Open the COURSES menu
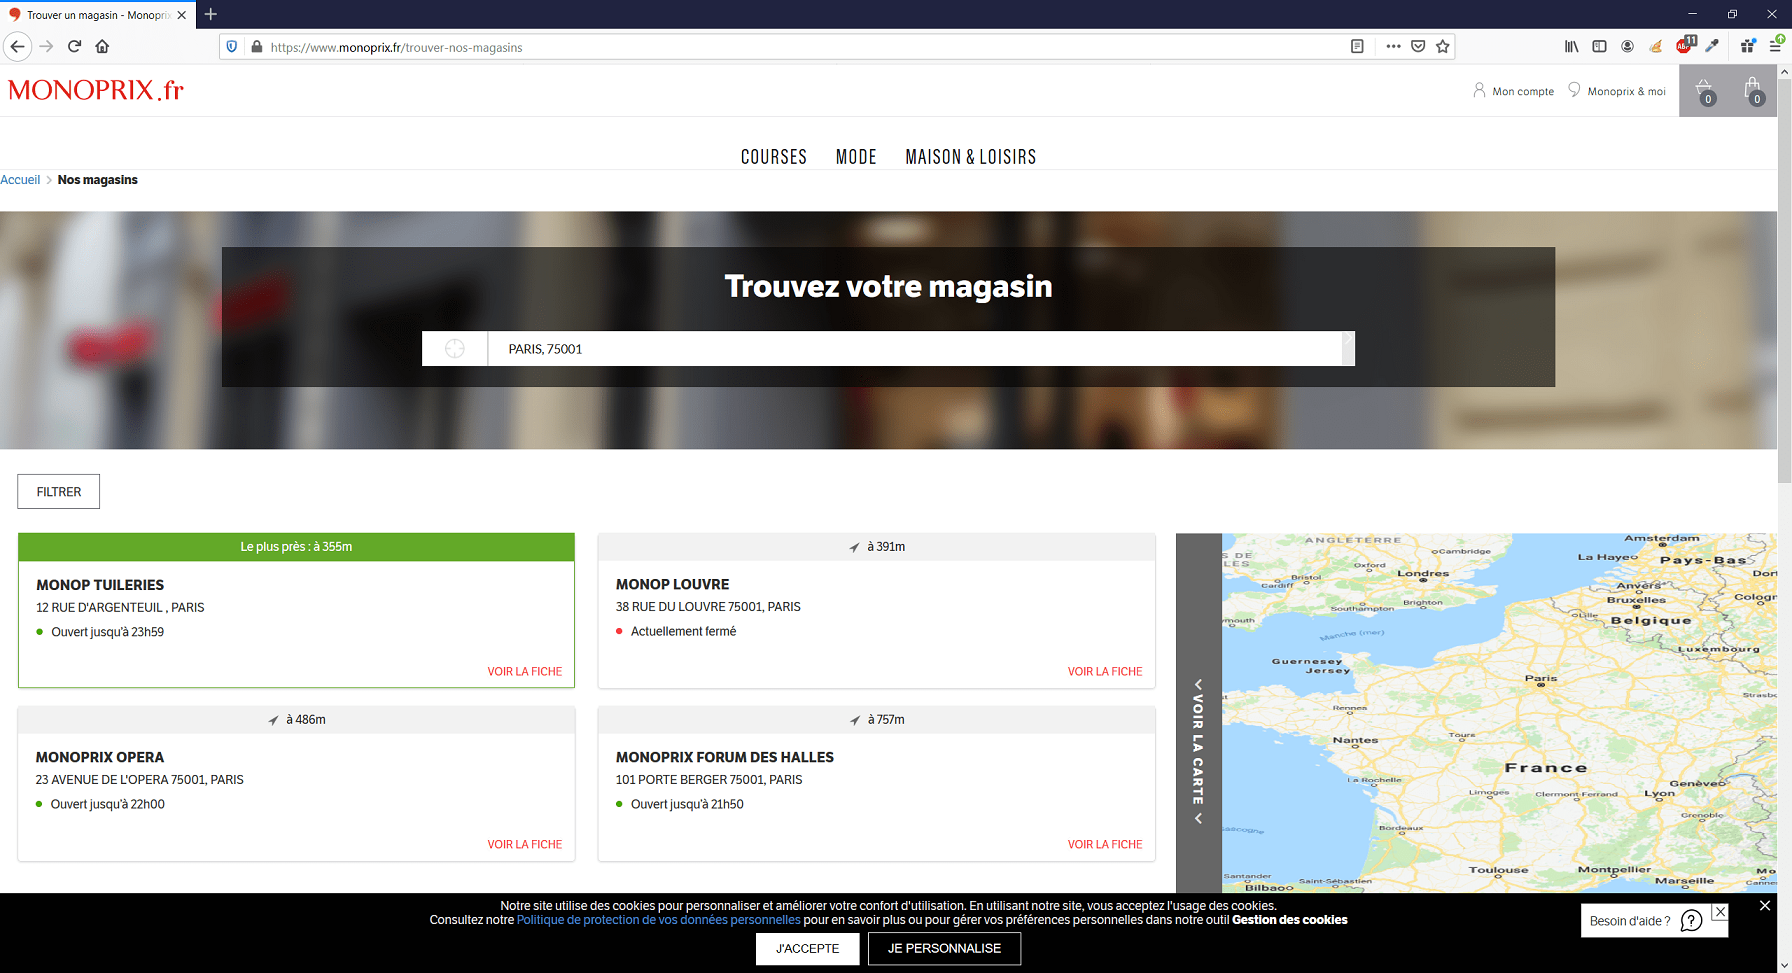The image size is (1792, 973). click(774, 157)
